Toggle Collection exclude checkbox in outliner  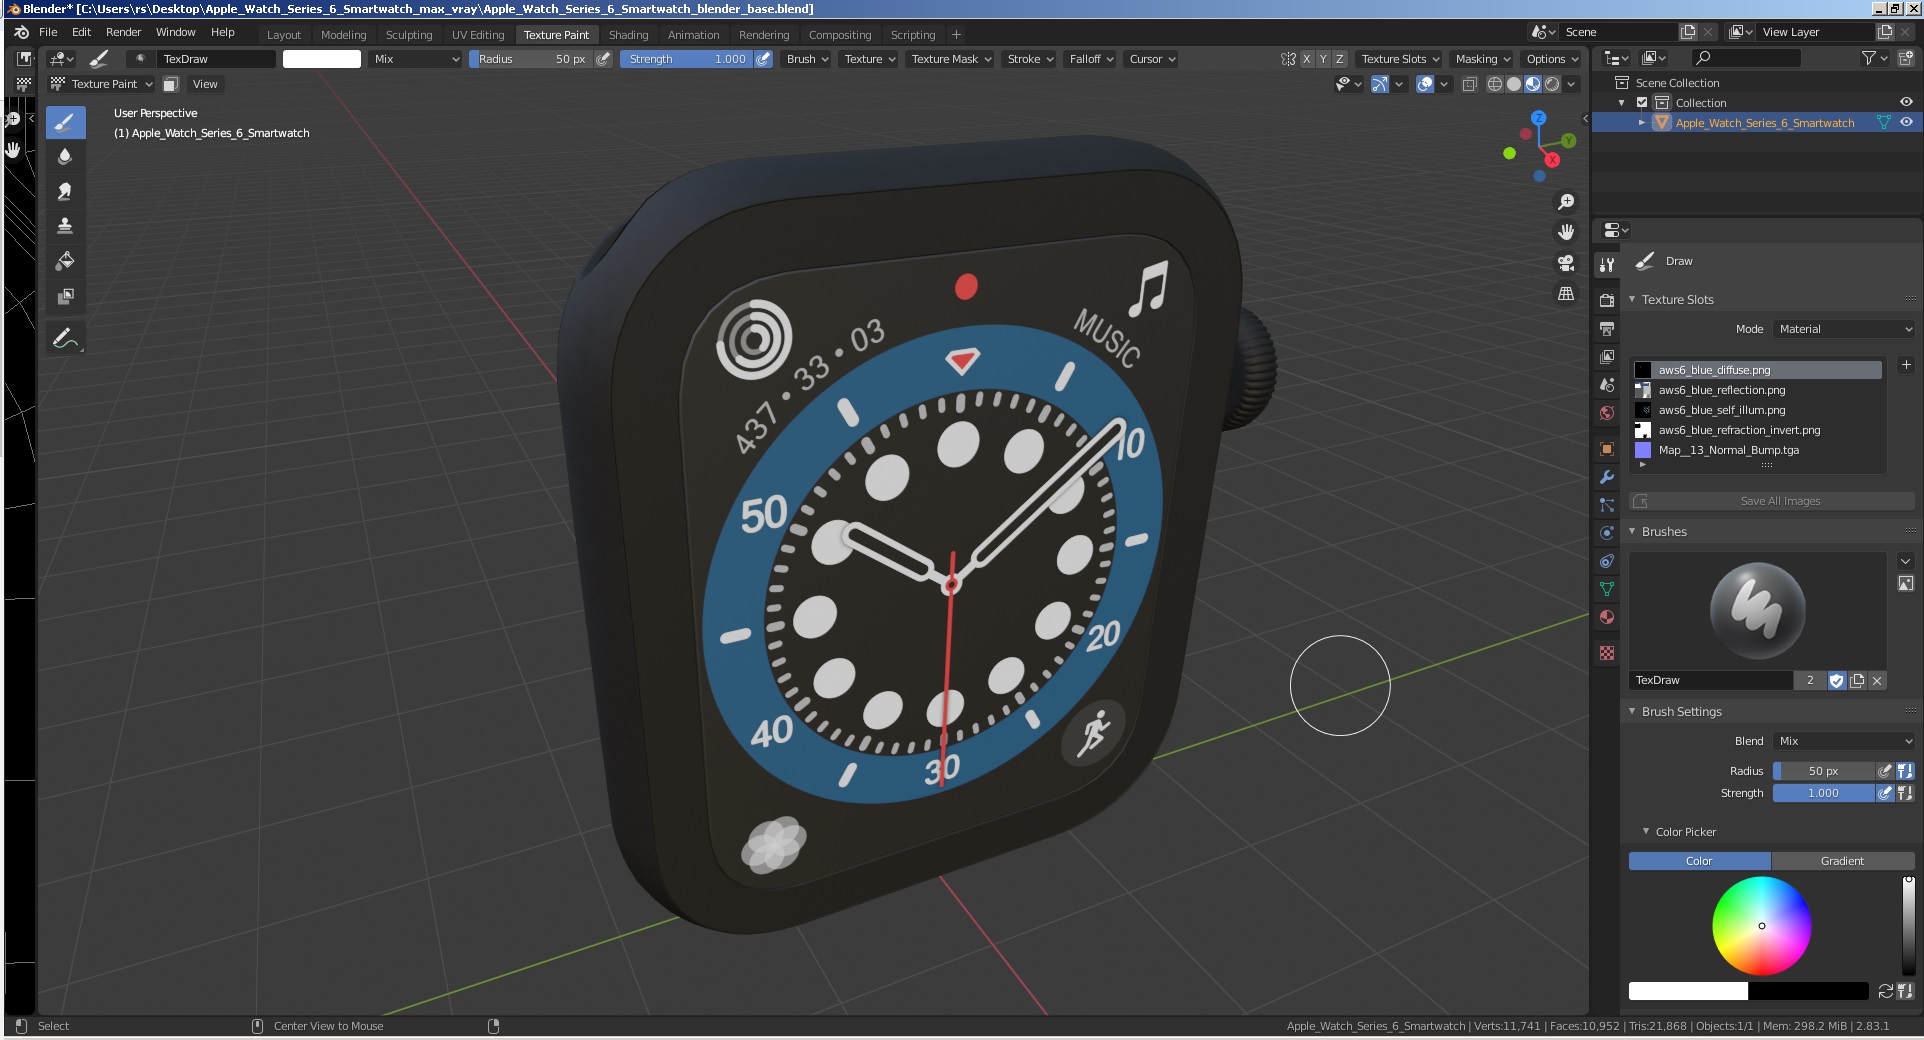(1642, 103)
